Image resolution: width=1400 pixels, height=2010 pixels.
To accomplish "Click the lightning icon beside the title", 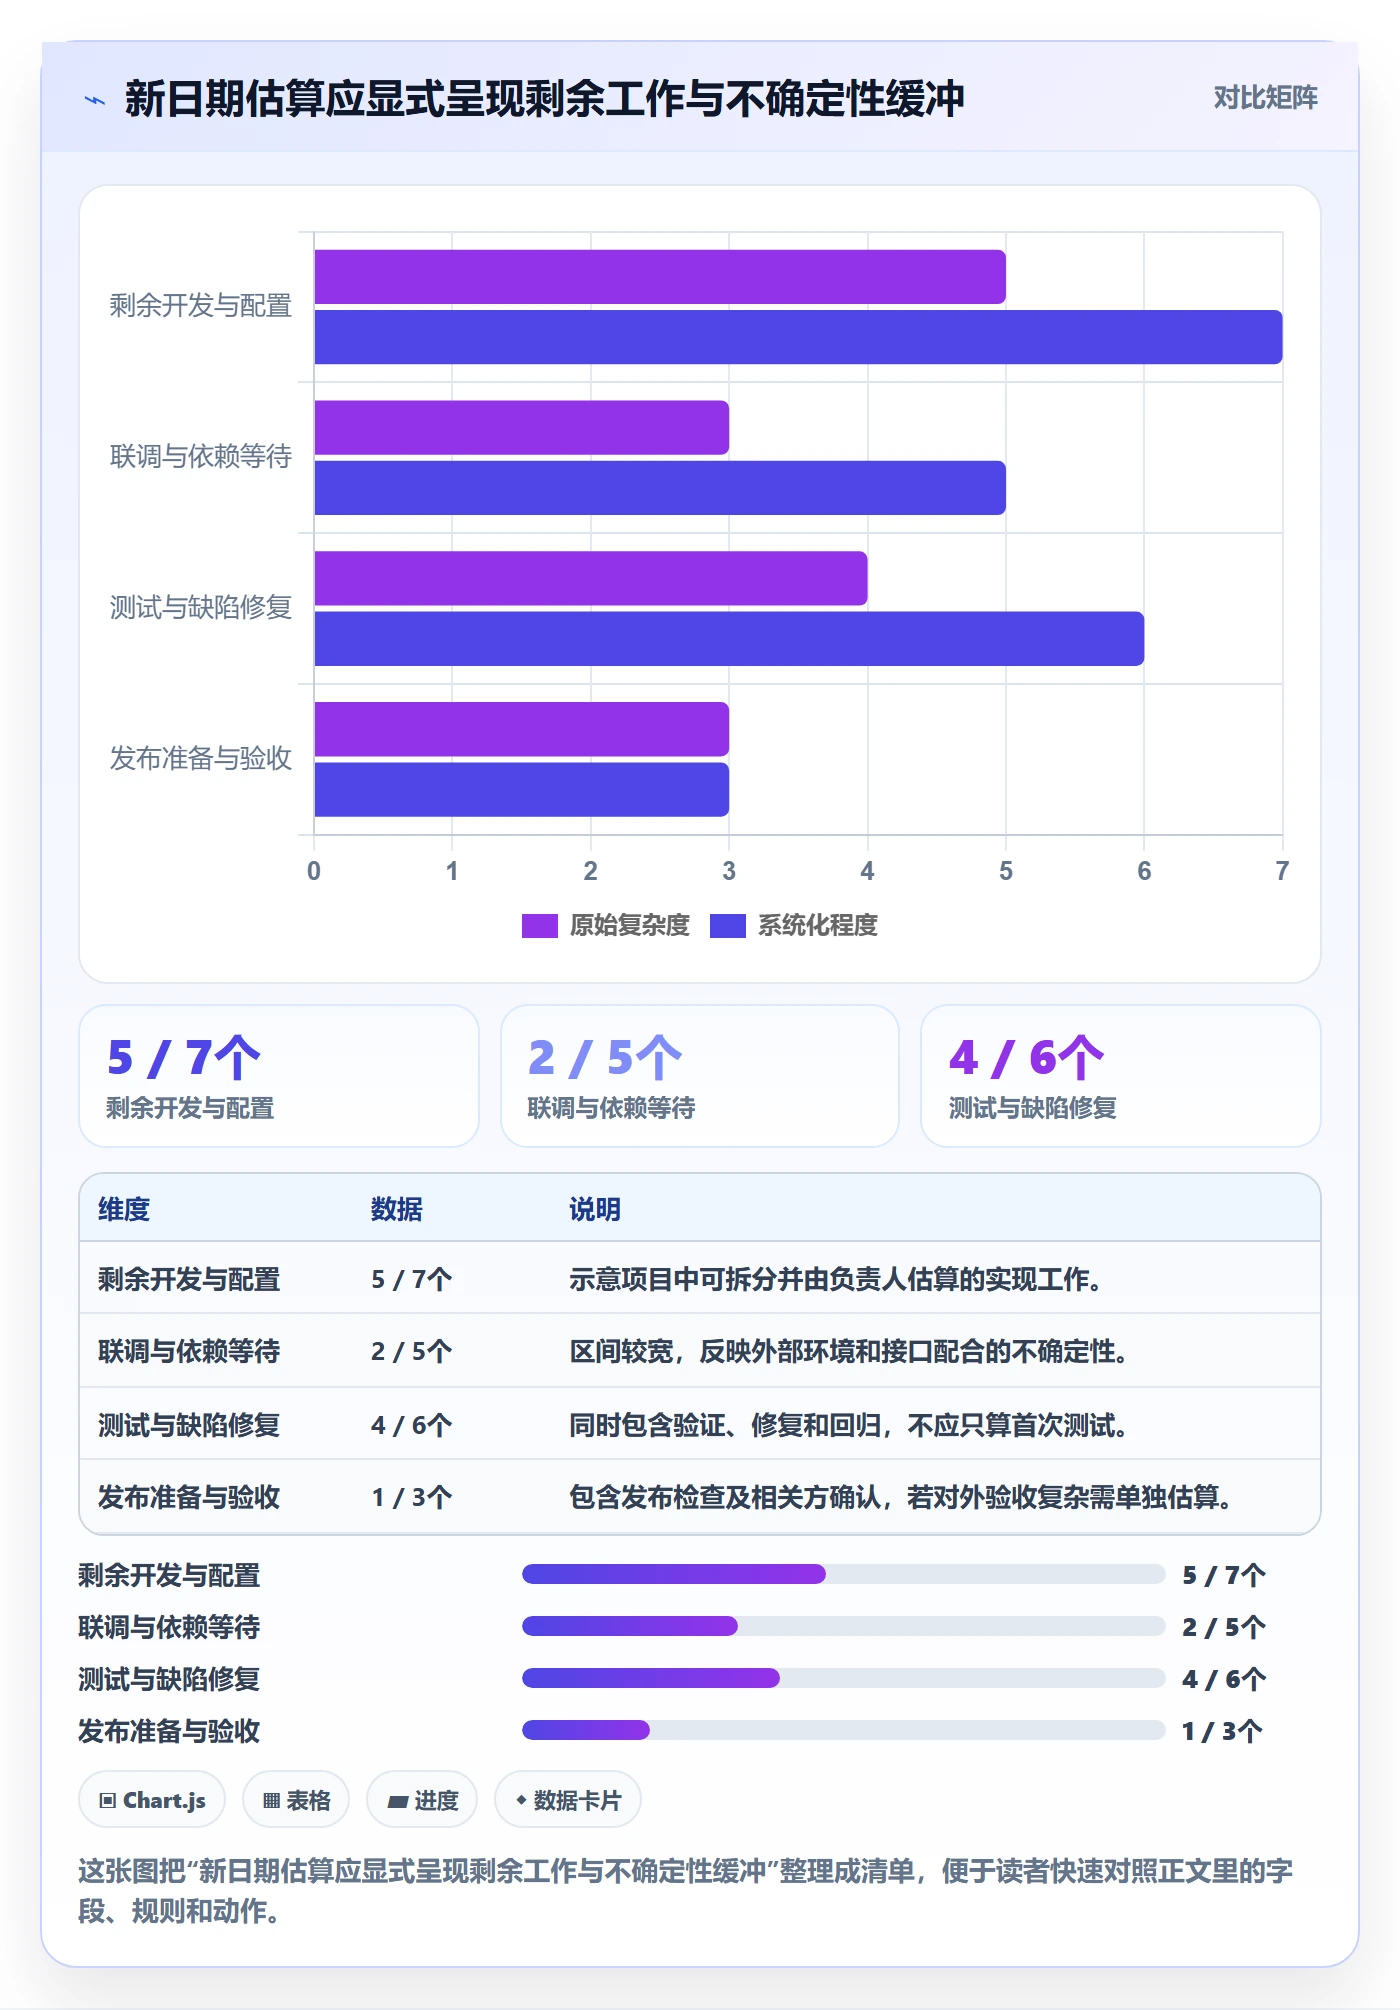I will [95, 100].
